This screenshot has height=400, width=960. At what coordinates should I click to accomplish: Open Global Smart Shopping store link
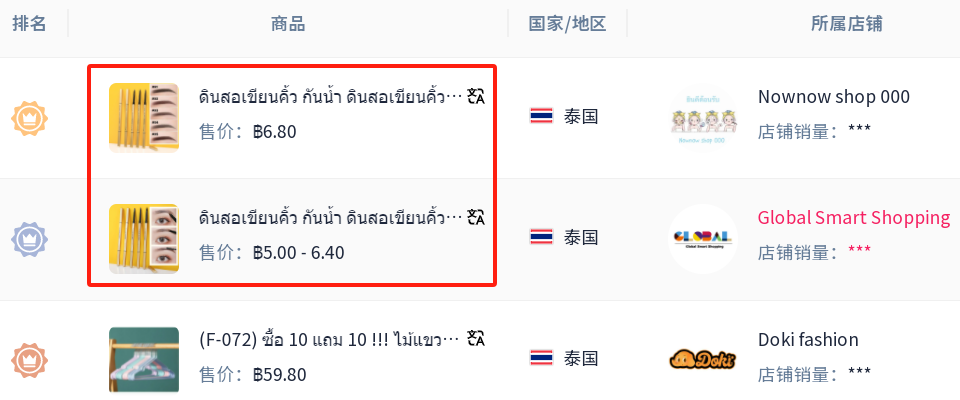coord(853,217)
